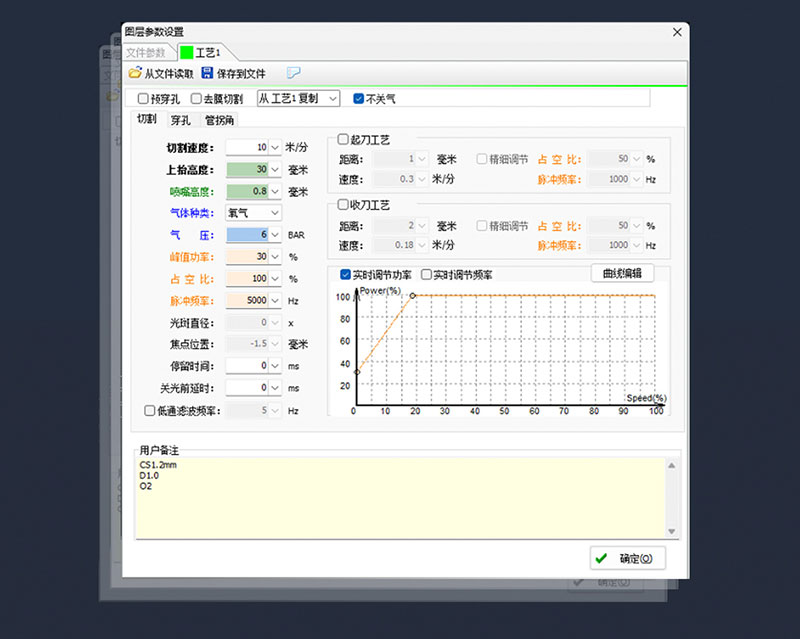Click the green color square on 工艺1 tab
800x639 pixels.
point(186,51)
